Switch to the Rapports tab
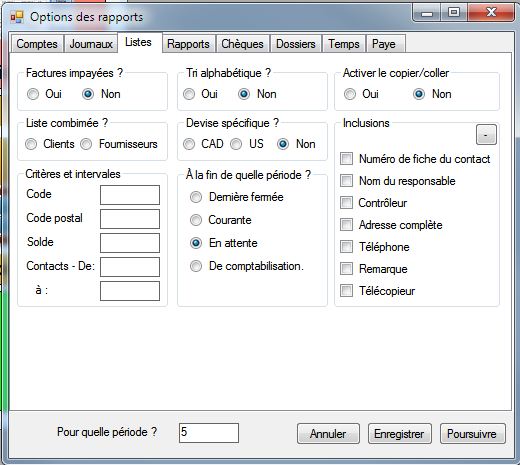Screen dimensions: 520x465 pyautogui.click(x=188, y=44)
